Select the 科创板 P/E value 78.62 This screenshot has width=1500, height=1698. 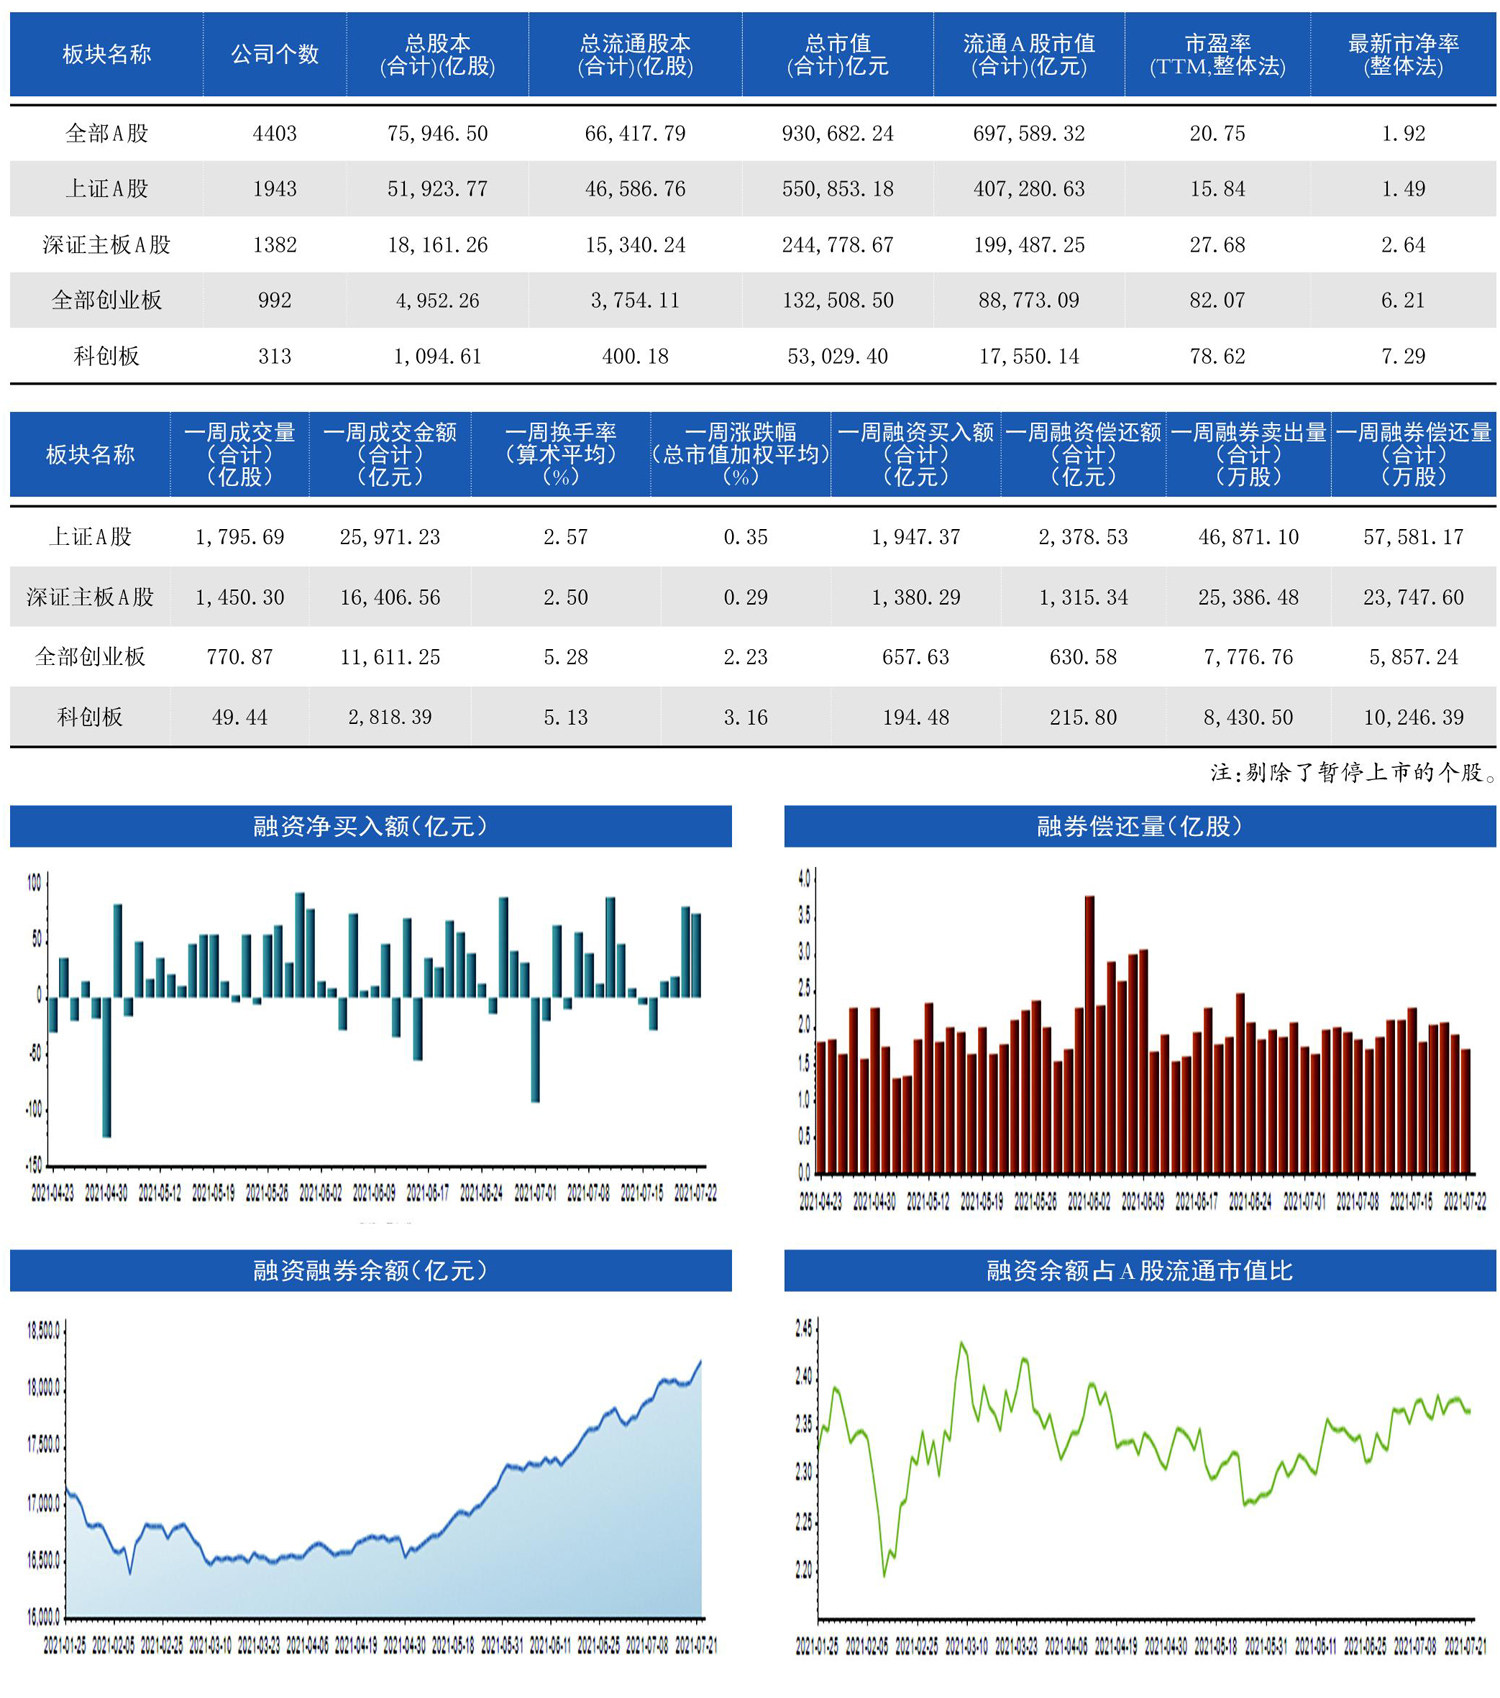coord(1217,356)
